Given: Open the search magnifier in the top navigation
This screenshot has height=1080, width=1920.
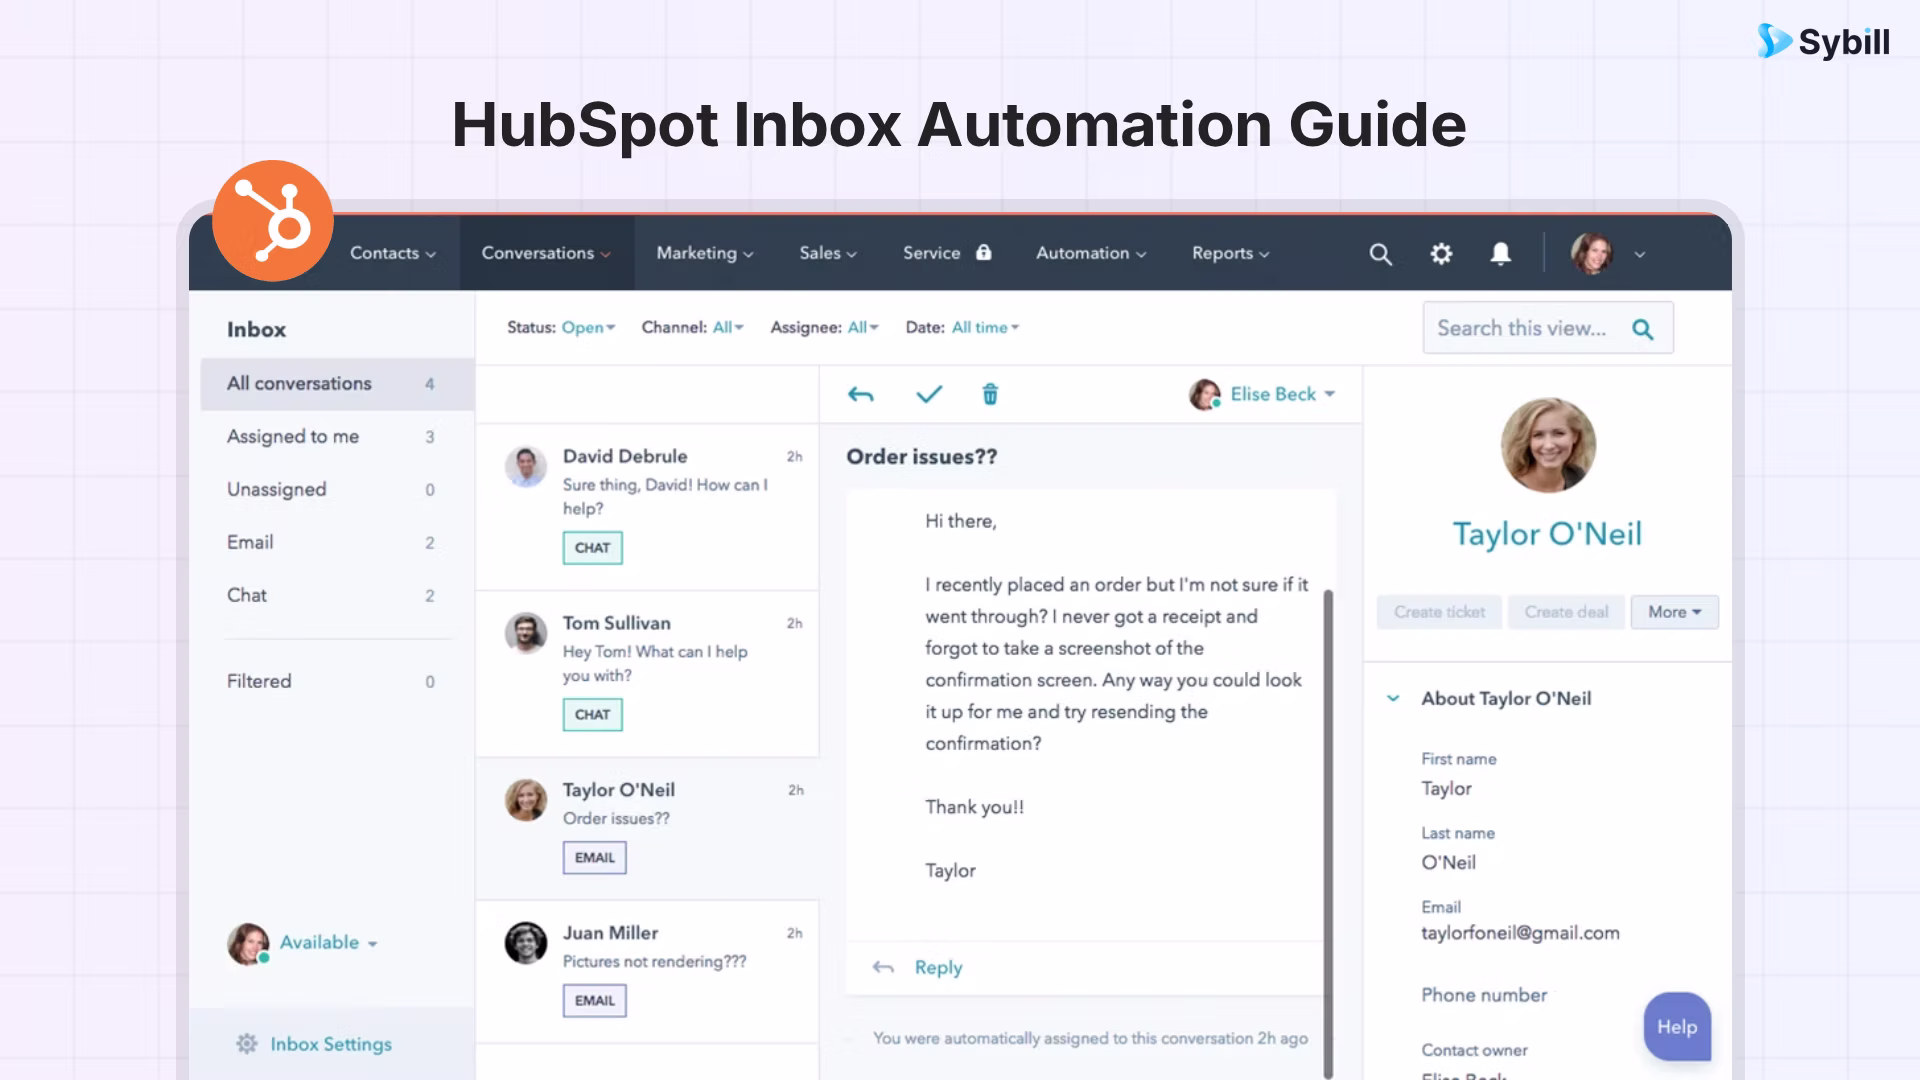Looking at the screenshot, I should tap(1380, 254).
